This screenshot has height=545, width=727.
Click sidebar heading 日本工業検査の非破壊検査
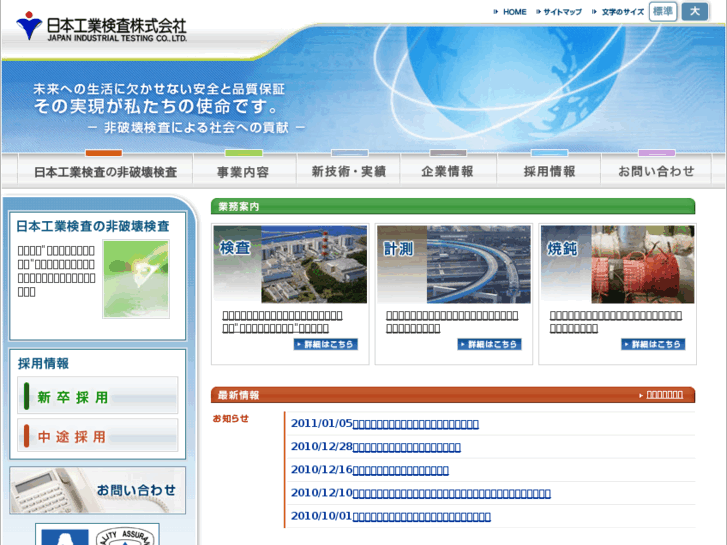[93, 226]
